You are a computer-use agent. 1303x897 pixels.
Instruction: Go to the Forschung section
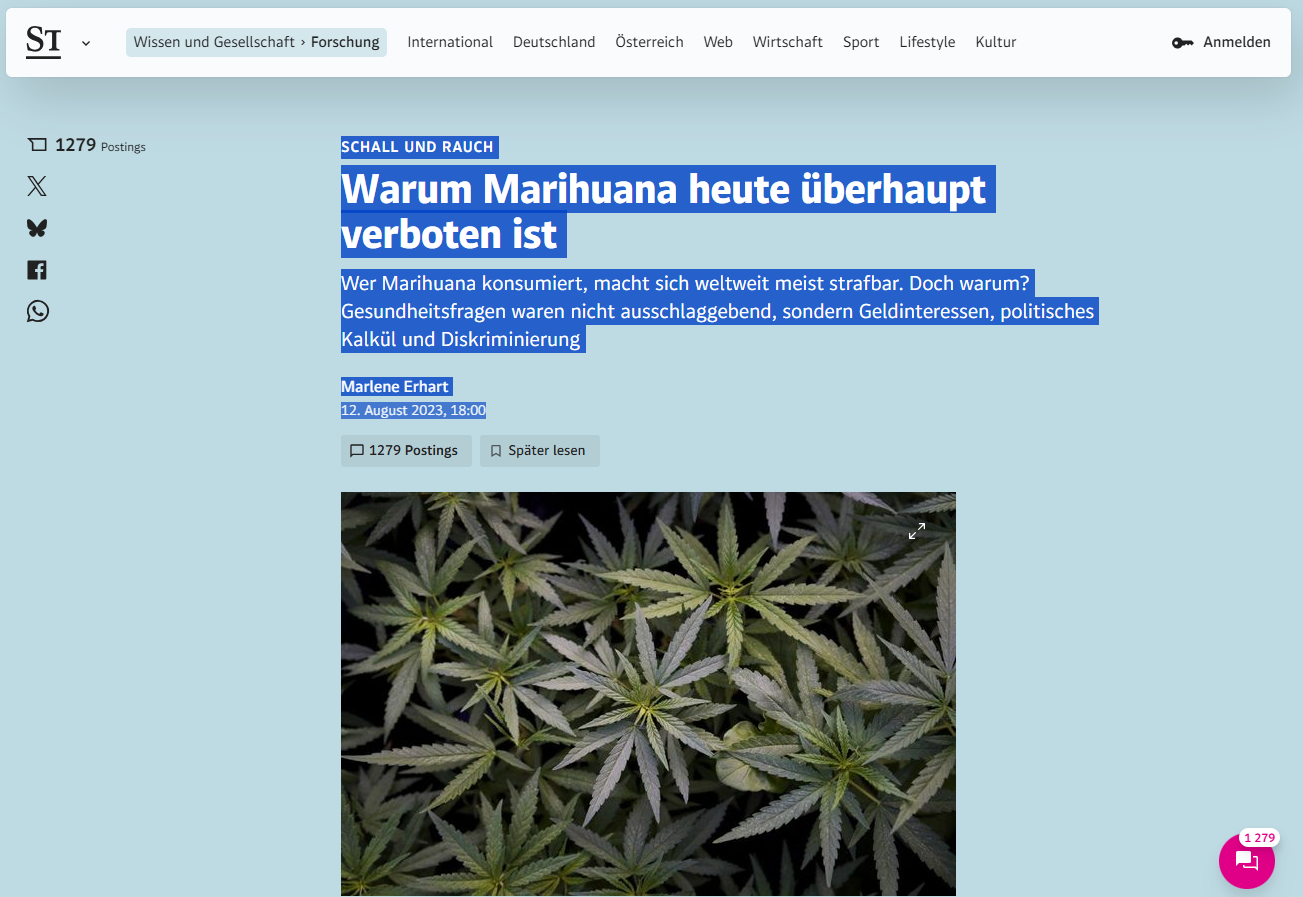tap(345, 42)
